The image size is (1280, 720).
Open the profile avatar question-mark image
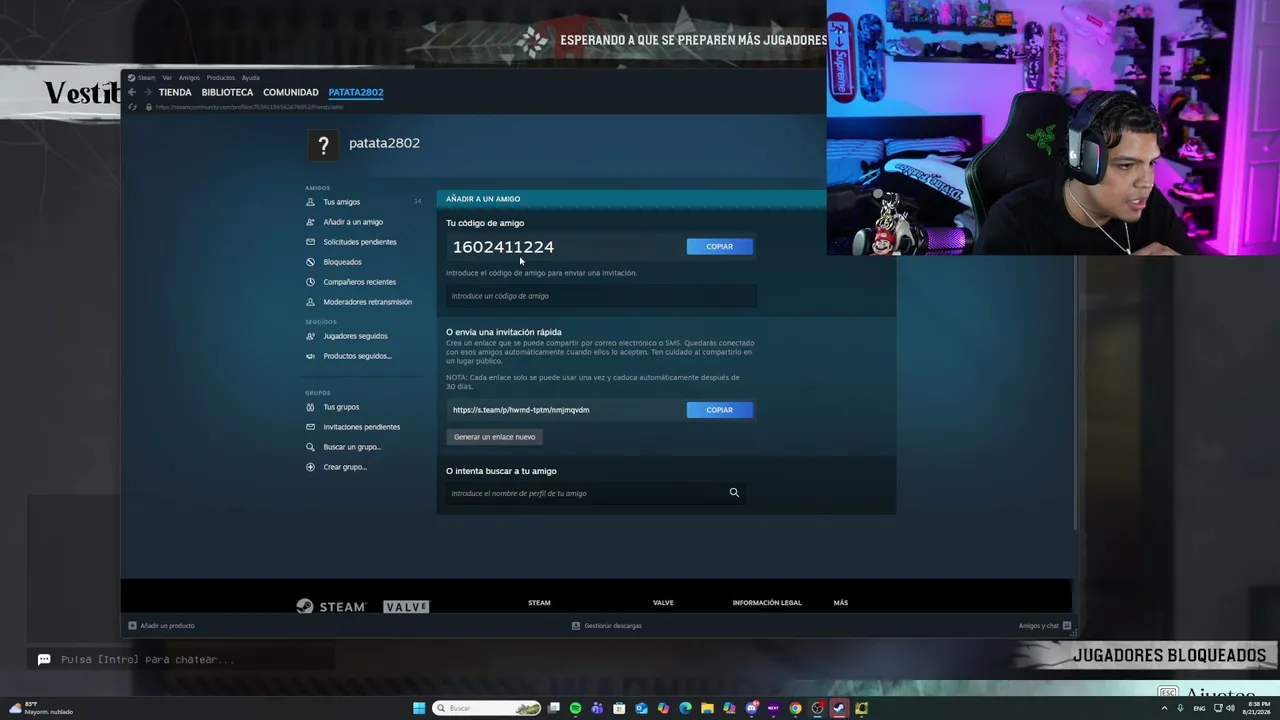tap(323, 146)
